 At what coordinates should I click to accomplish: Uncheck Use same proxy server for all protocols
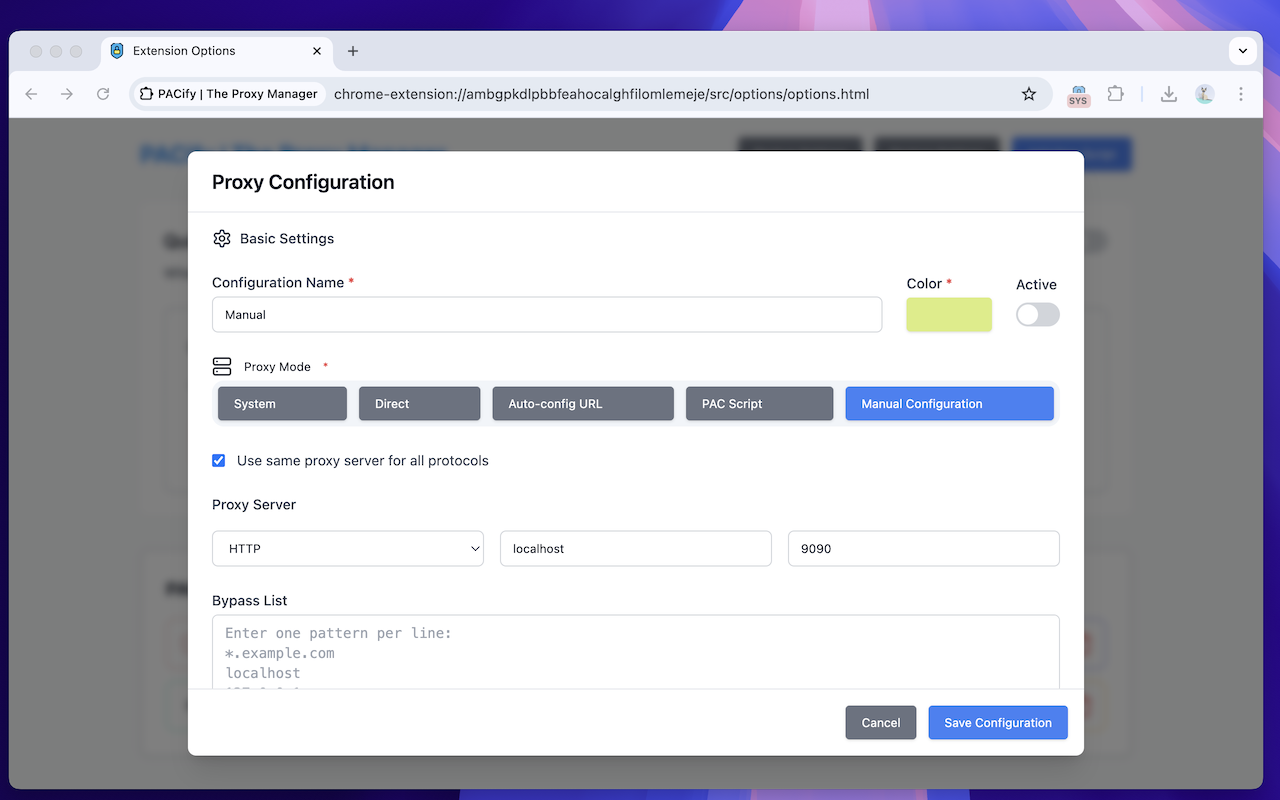(219, 461)
